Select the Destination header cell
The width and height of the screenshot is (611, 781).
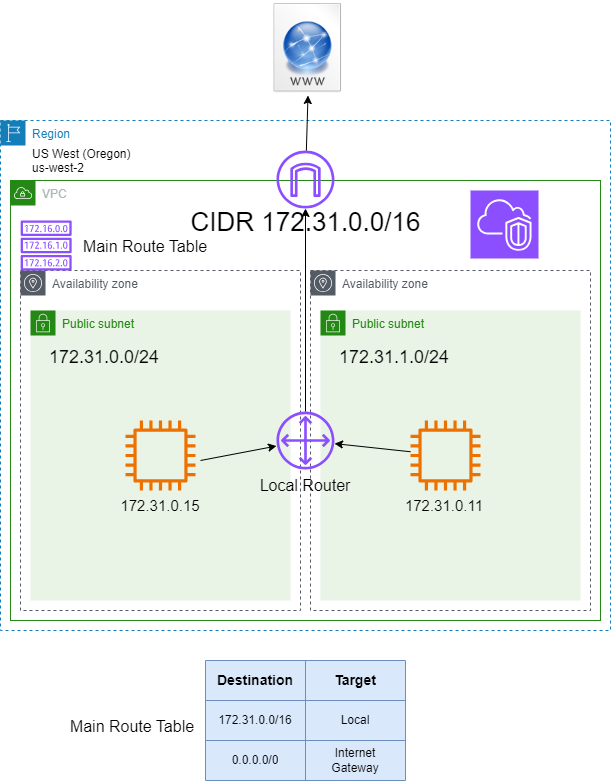pyautogui.click(x=255, y=680)
